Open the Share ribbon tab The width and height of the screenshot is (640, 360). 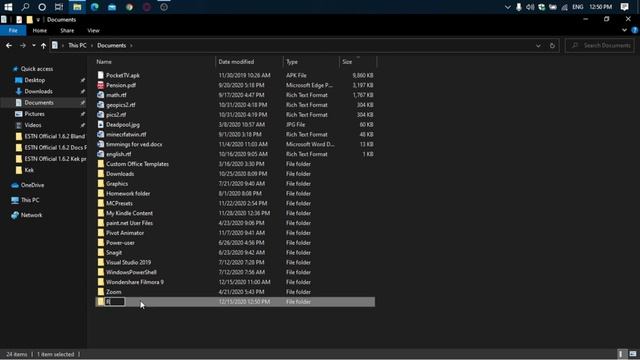(67, 30)
